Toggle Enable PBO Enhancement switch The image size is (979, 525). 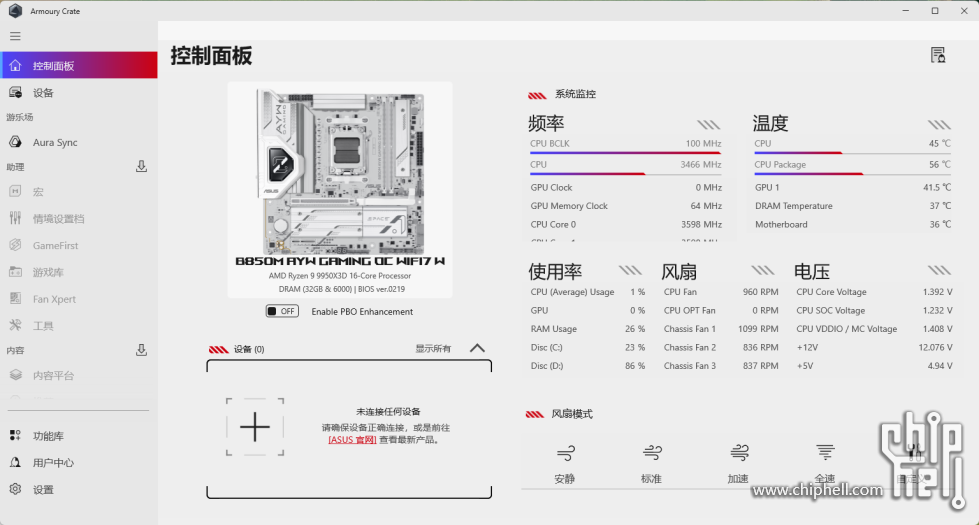tap(282, 311)
